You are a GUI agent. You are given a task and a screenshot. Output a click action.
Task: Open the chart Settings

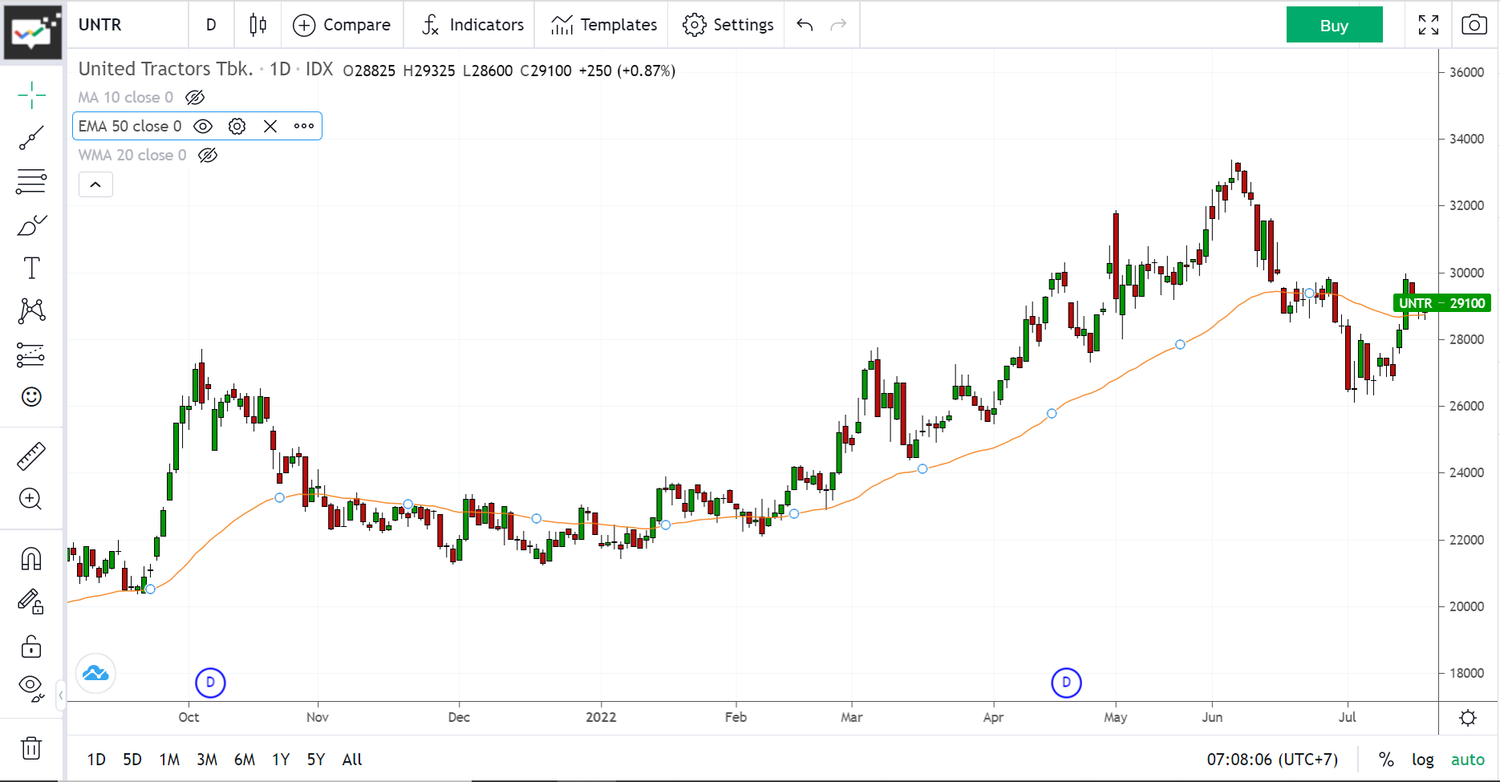point(727,25)
